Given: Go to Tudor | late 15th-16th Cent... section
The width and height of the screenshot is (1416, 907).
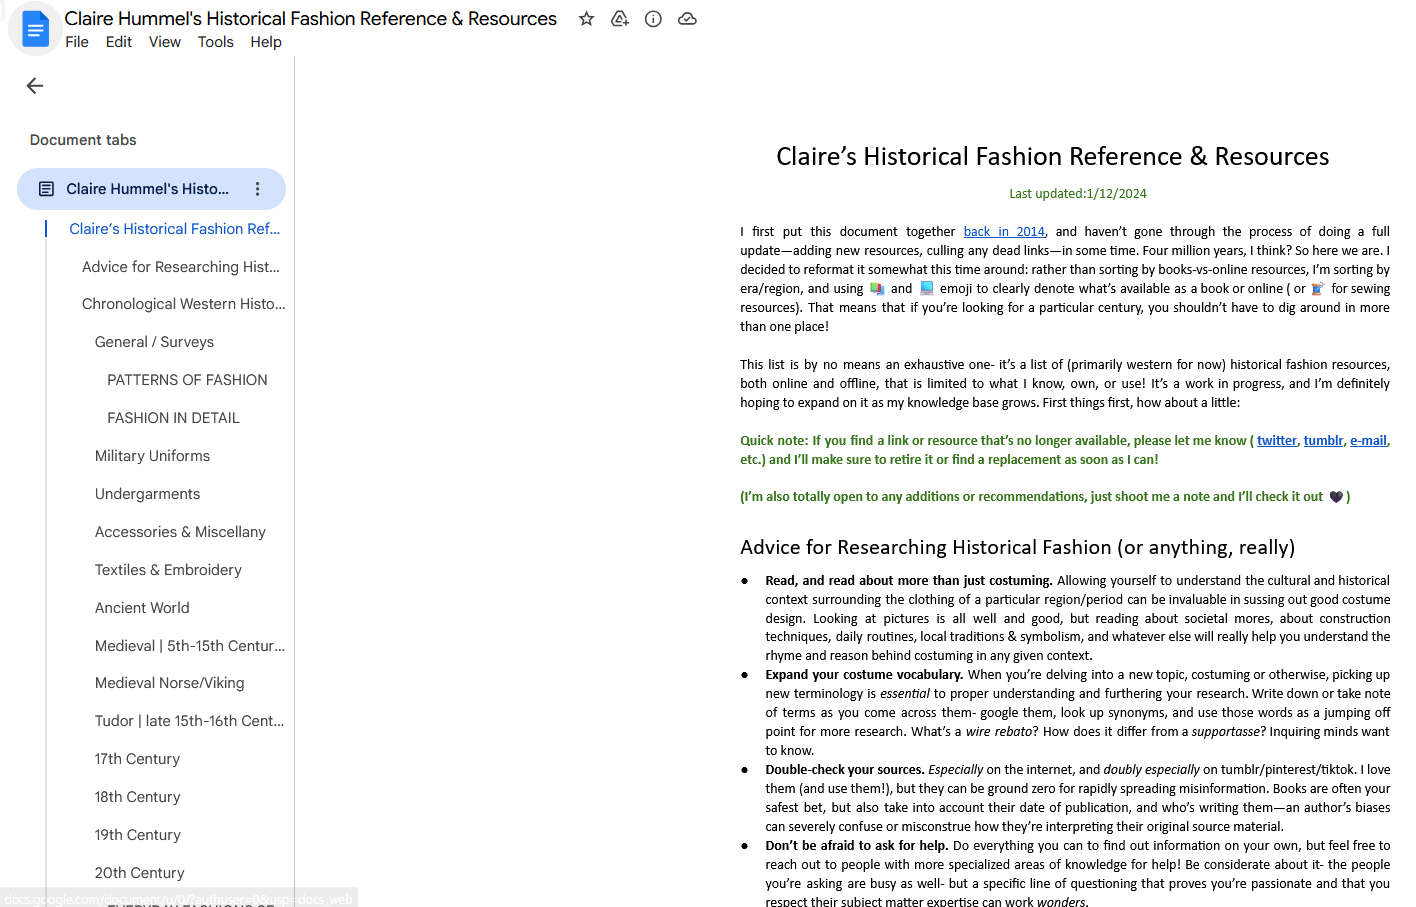Looking at the screenshot, I should (x=189, y=721).
